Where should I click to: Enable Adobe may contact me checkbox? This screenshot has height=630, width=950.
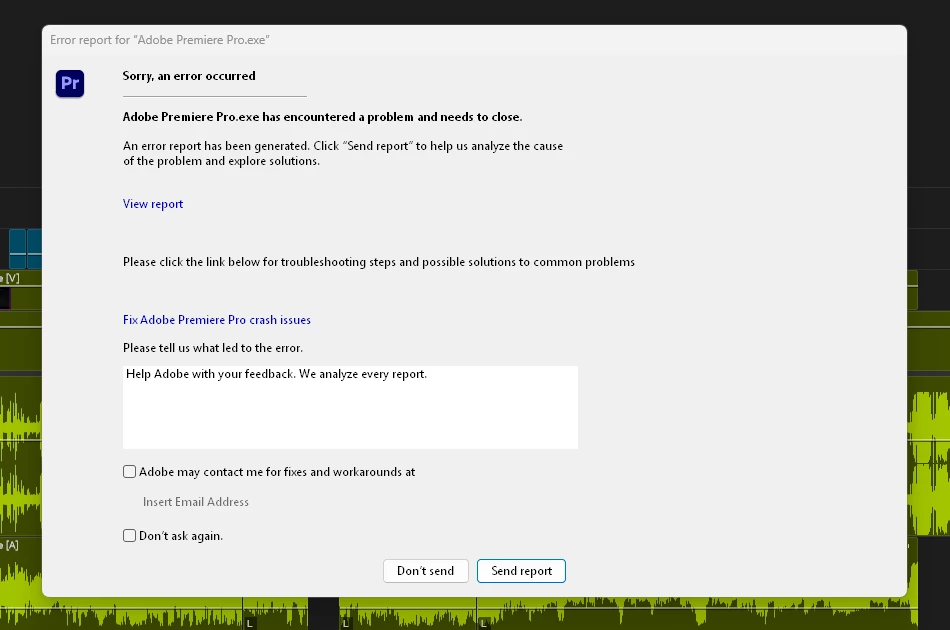click(129, 472)
